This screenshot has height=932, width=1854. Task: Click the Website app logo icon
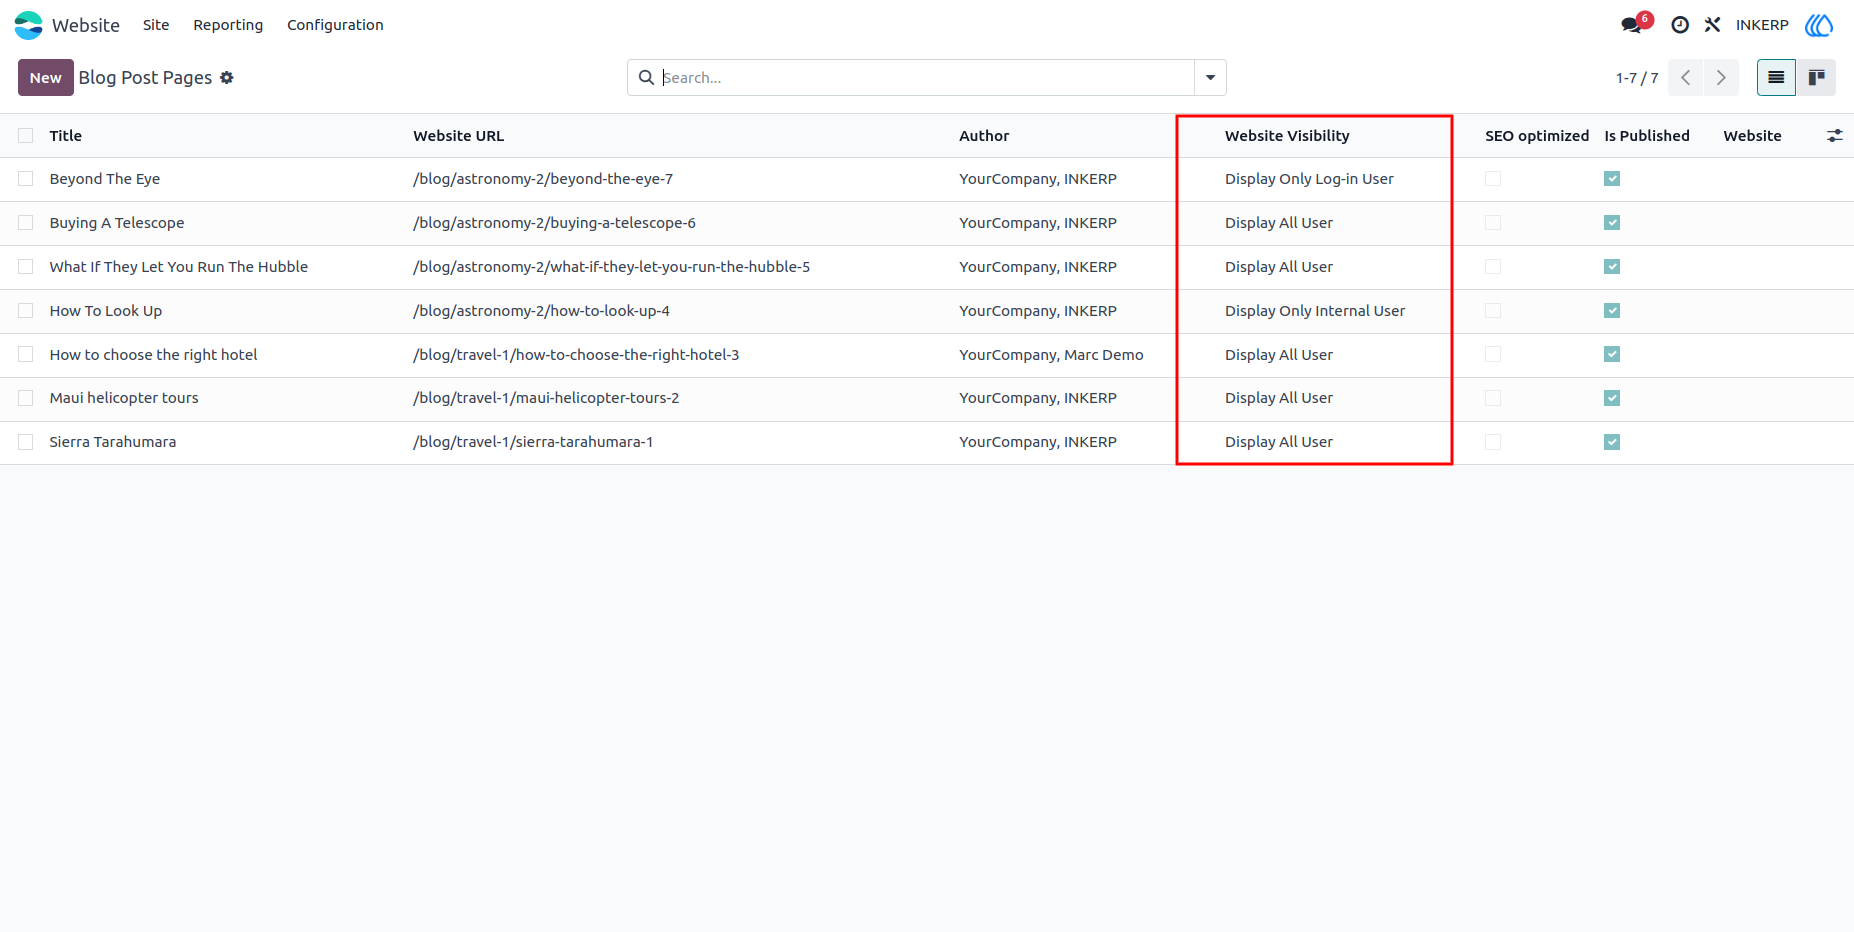(29, 25)
